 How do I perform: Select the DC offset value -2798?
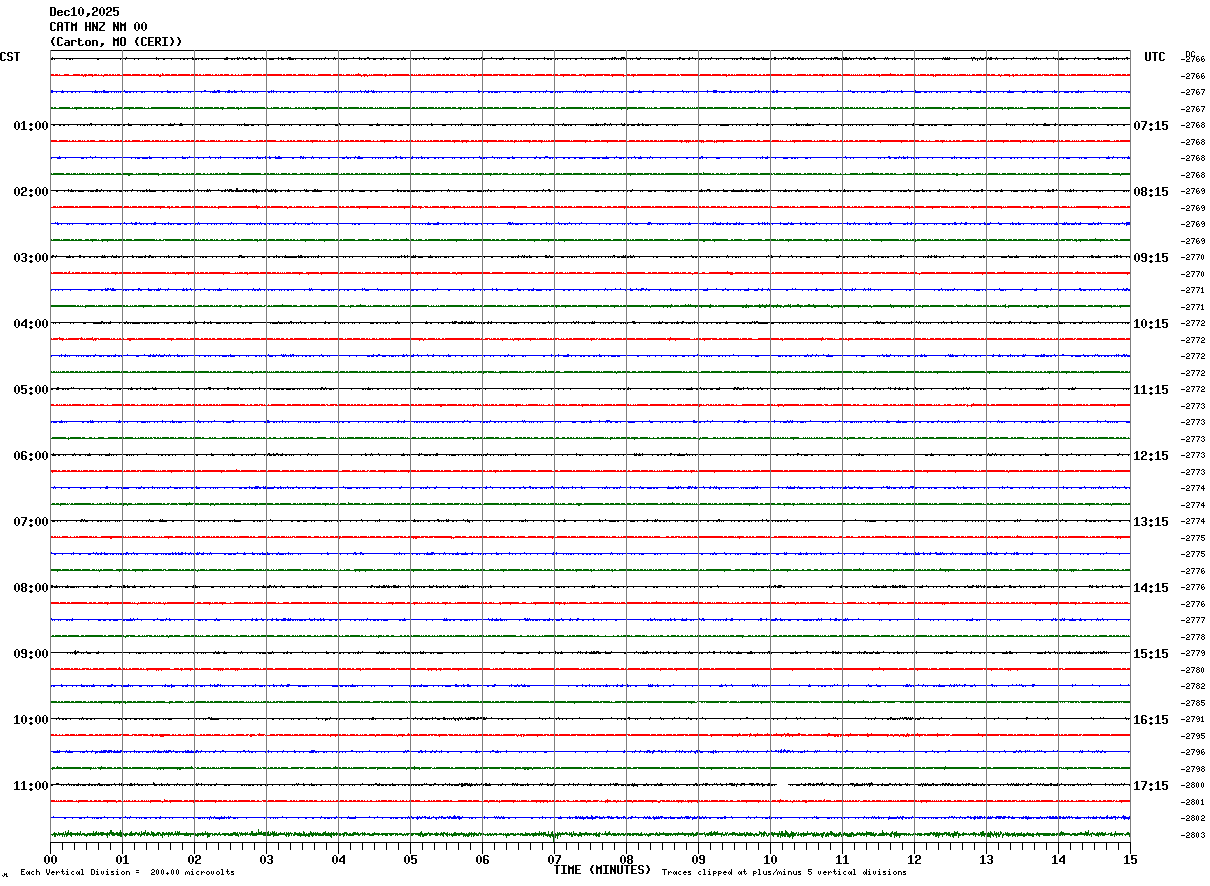click(1194, 769)
